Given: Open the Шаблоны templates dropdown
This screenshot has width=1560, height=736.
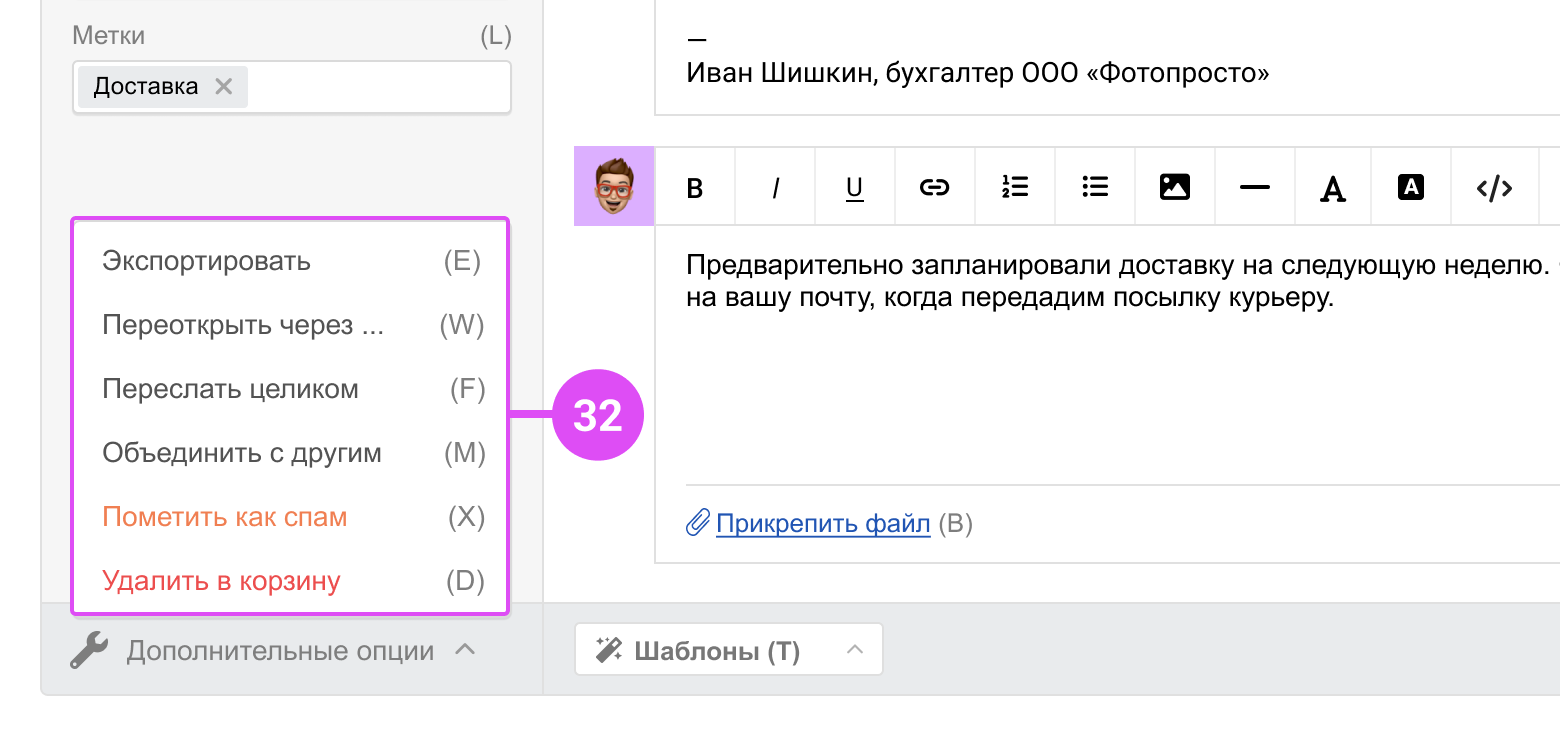Looking at the screenshot, I should coord(728,650).
